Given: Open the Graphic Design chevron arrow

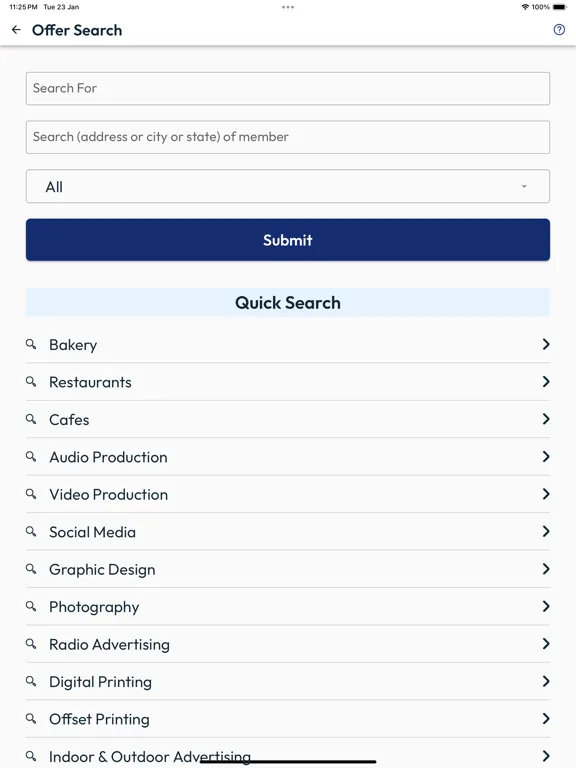Looking at the screenshot, I should pyautogui.click(x=546, y=569).
